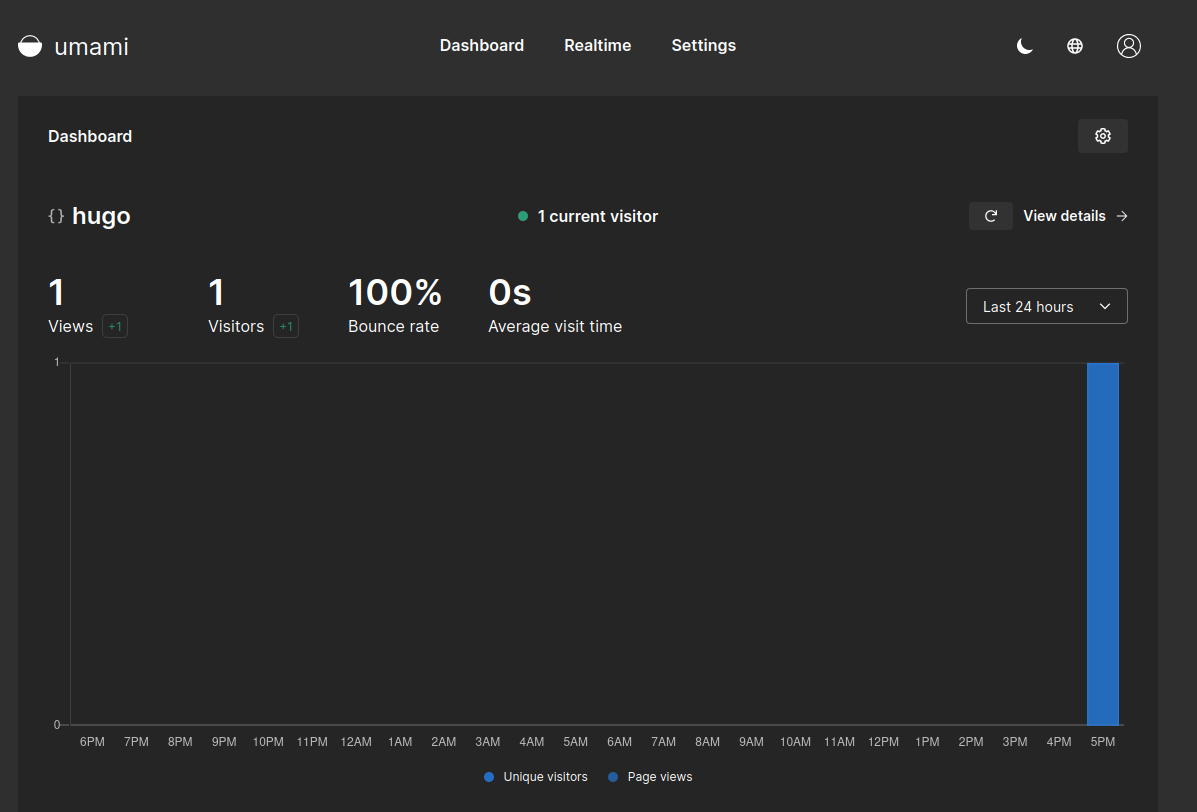Go to the Realtime page
1197x812 pixels.
[x=598, y=45]
